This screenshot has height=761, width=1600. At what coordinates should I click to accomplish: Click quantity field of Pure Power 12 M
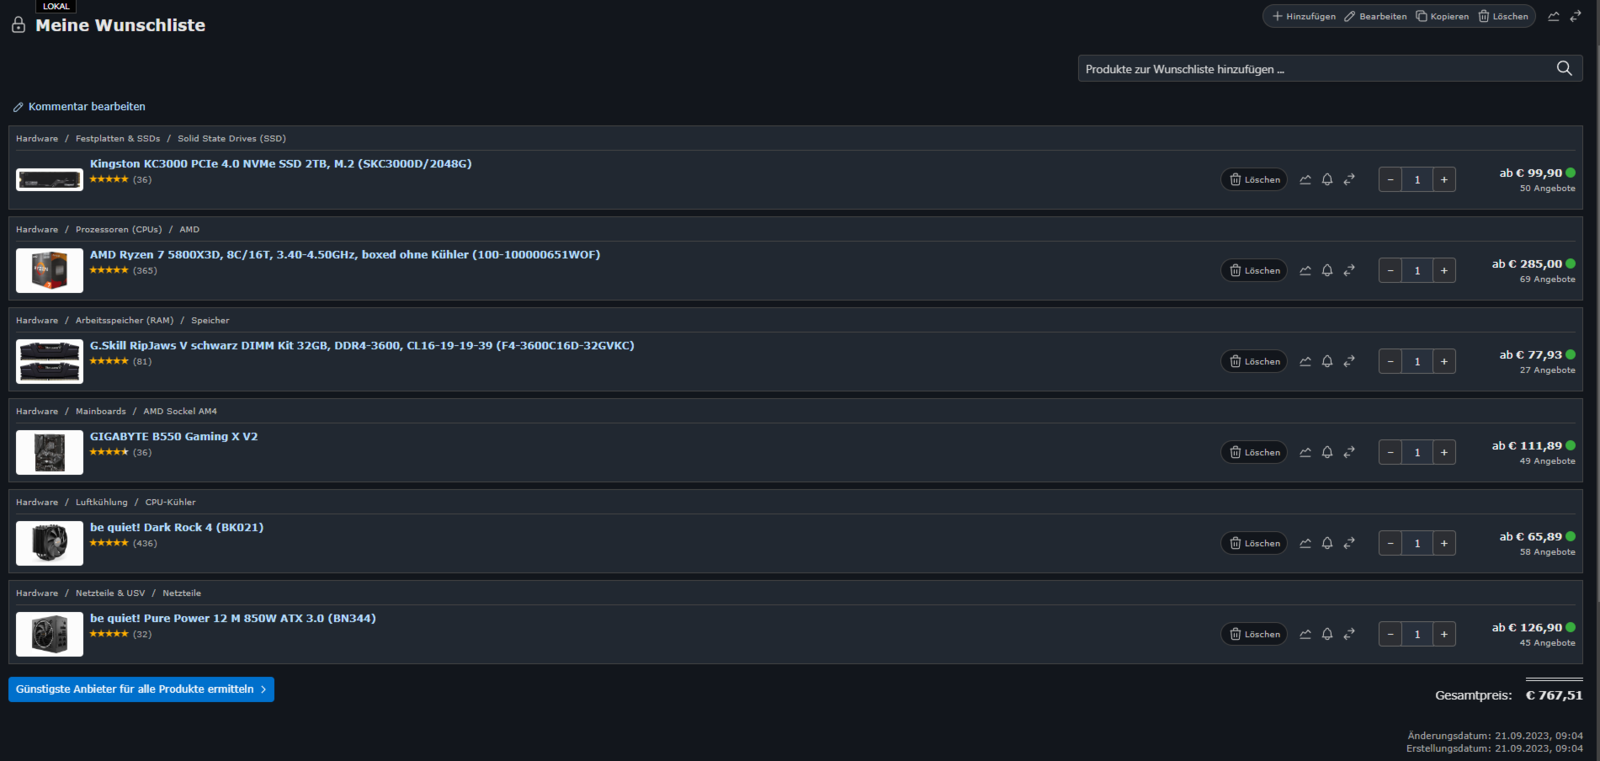[1417, 635]
